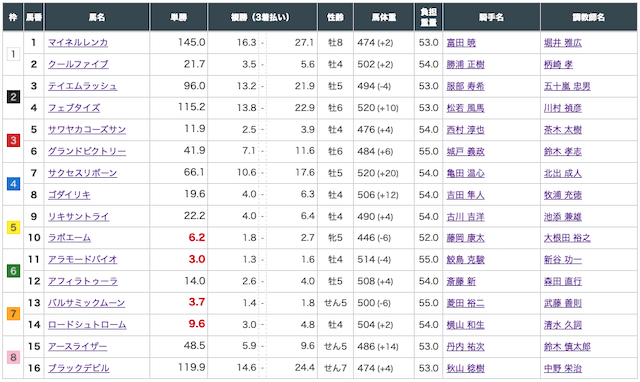This screenshot has height=382, width=640.
Task: Click jockey link 西村 淳也
Action: click(465, 130)
